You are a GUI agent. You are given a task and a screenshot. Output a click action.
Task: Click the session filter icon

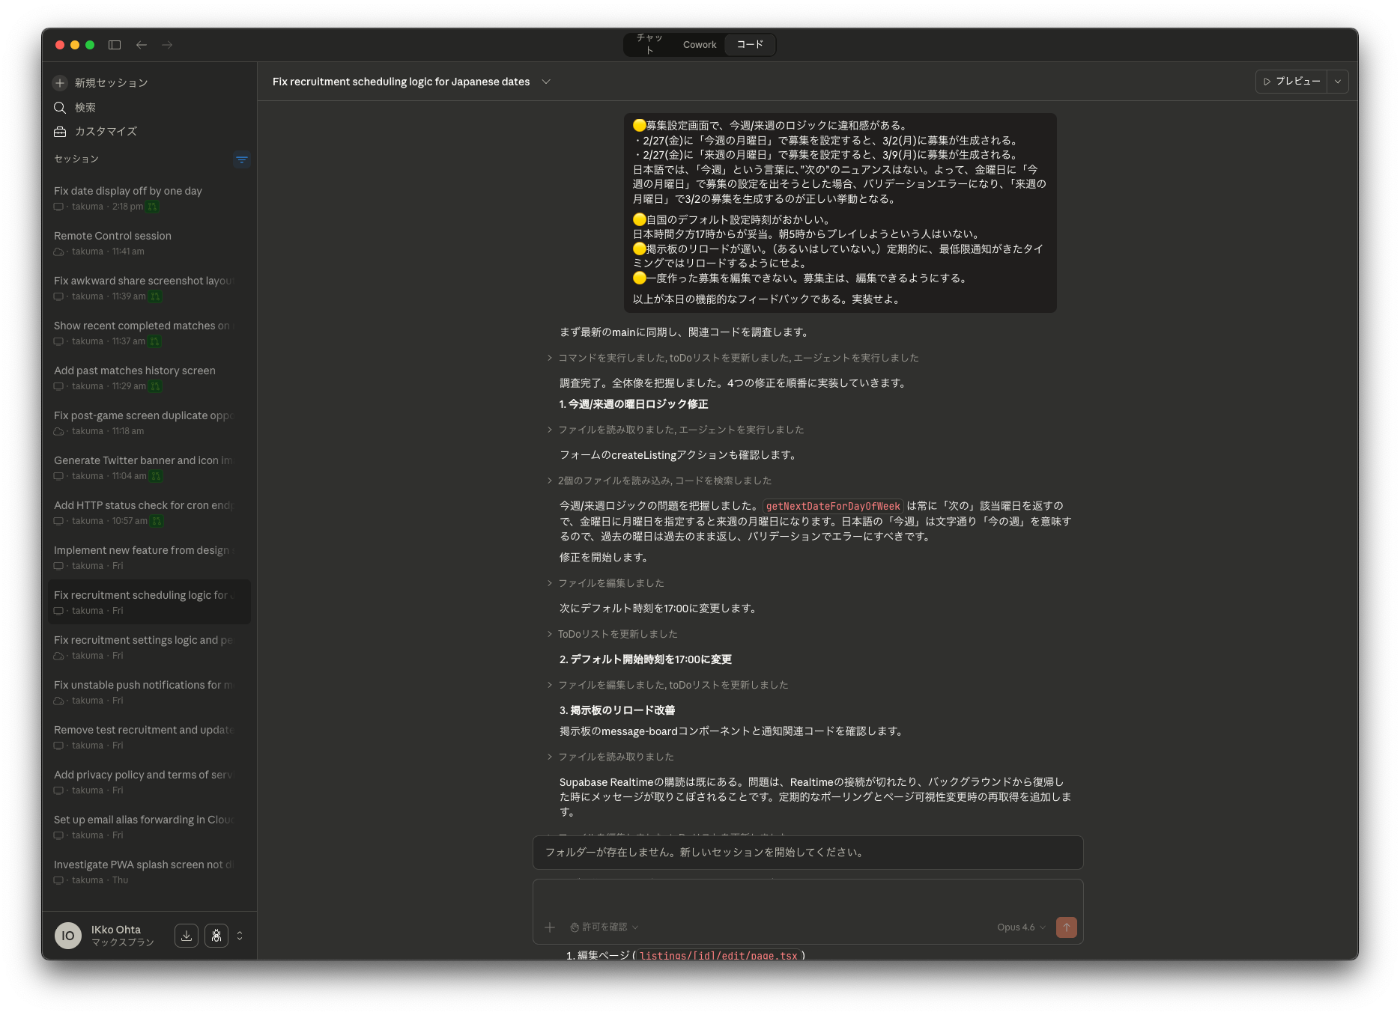coord(241,159)
